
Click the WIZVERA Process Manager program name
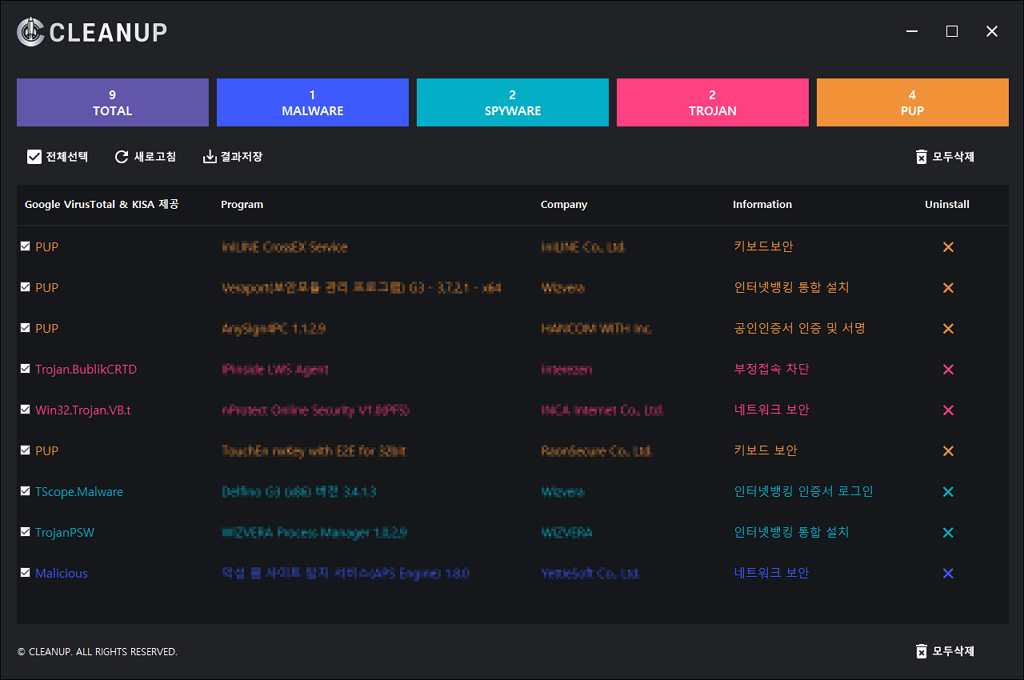[314, 532]
